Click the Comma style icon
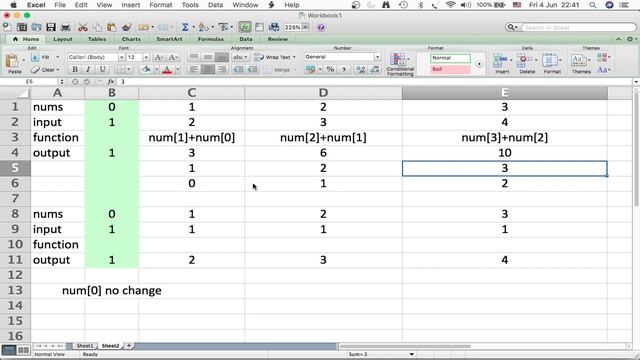640x360 pixels. coord(343,69)
